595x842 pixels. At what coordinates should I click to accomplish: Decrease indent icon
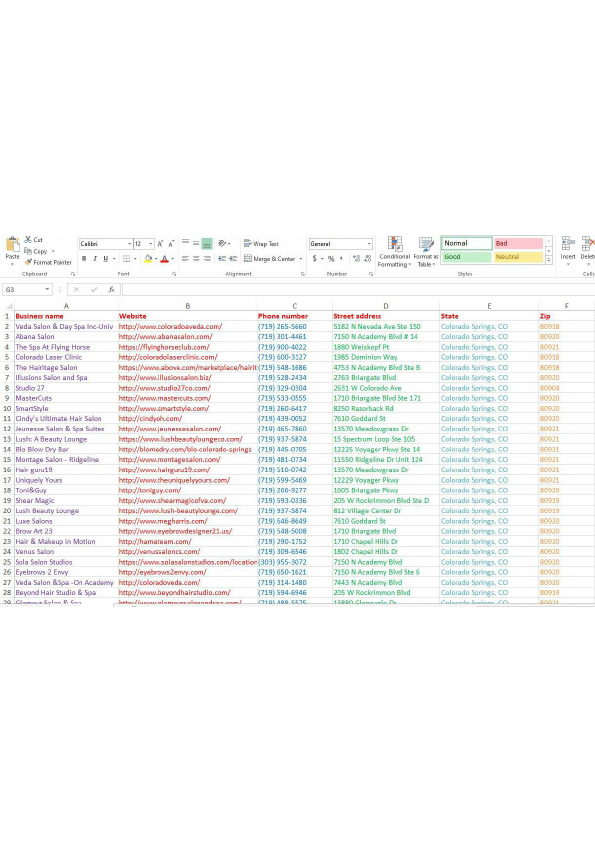click(x=222, y=259)
